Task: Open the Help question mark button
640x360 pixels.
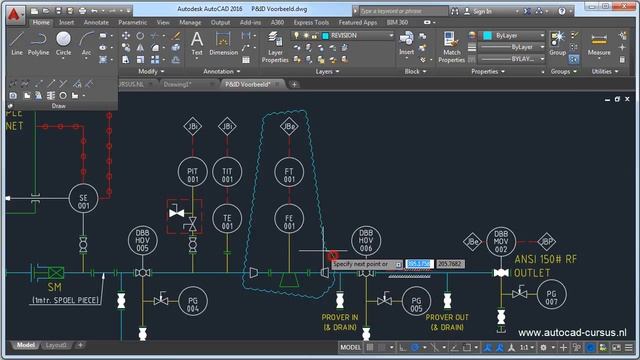Action: coord(562,11)
